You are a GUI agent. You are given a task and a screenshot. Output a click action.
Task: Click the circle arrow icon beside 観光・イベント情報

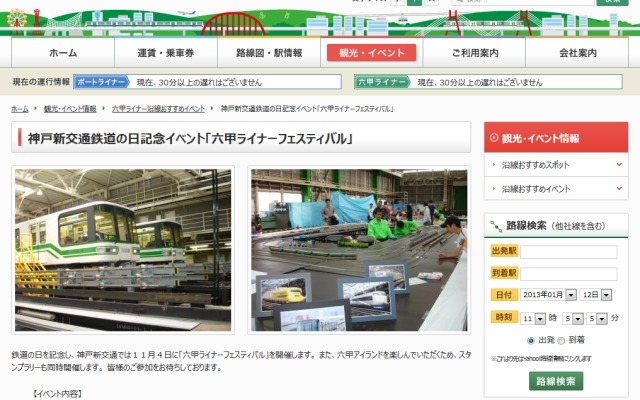pos(493,138)
